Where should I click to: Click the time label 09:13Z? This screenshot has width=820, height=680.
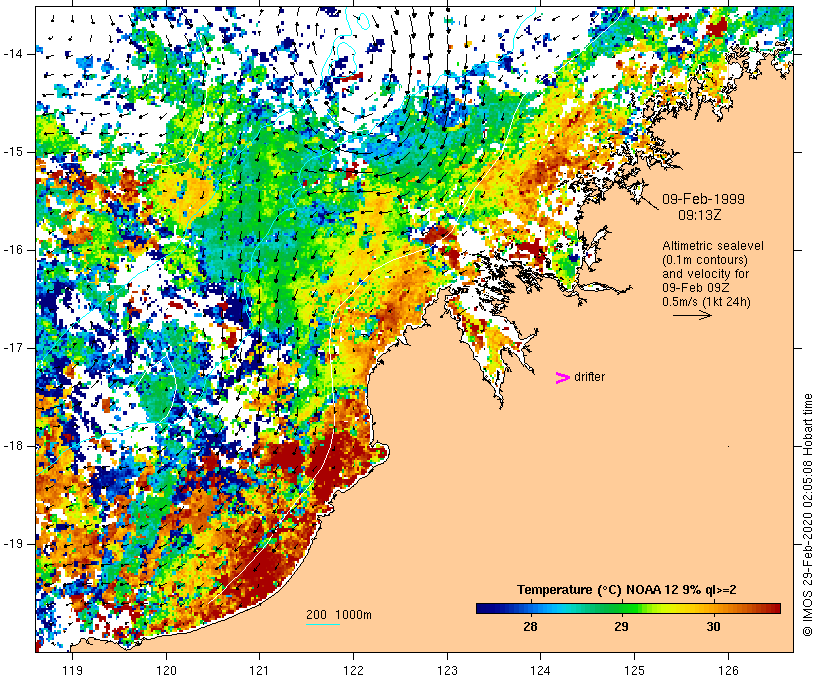(x=700, y=215)
